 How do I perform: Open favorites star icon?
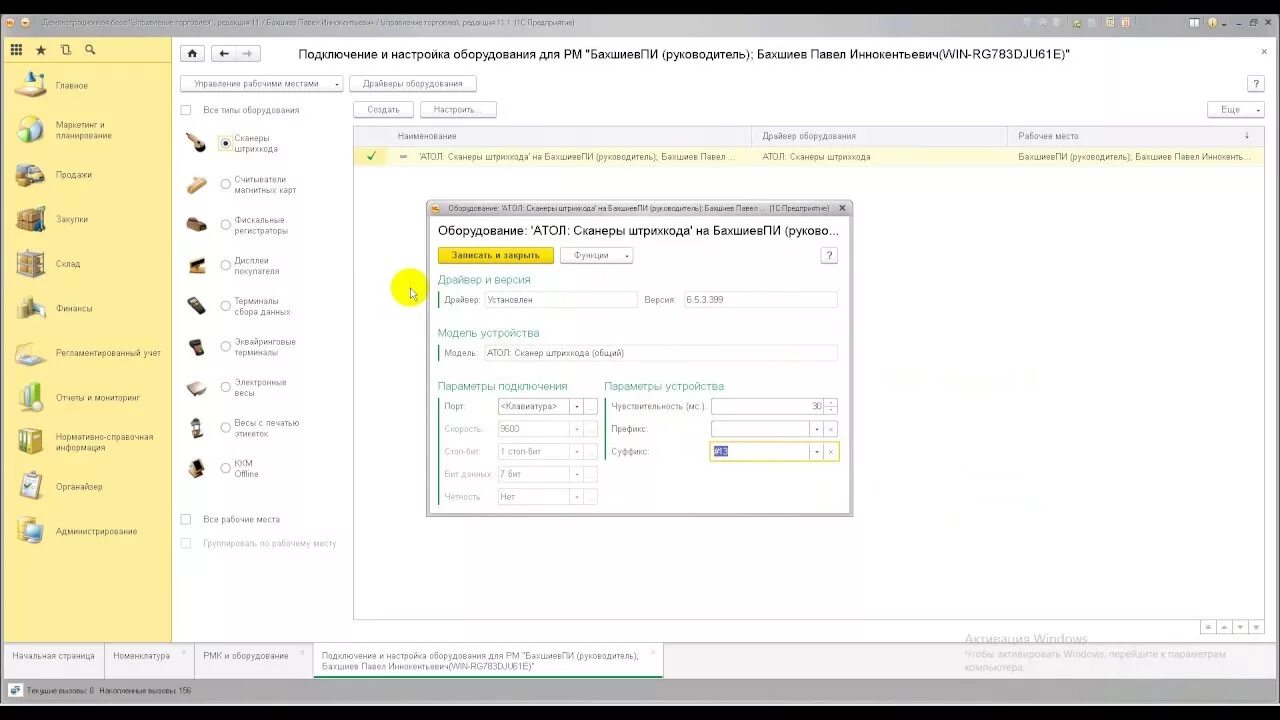click(x=41, y=50)
